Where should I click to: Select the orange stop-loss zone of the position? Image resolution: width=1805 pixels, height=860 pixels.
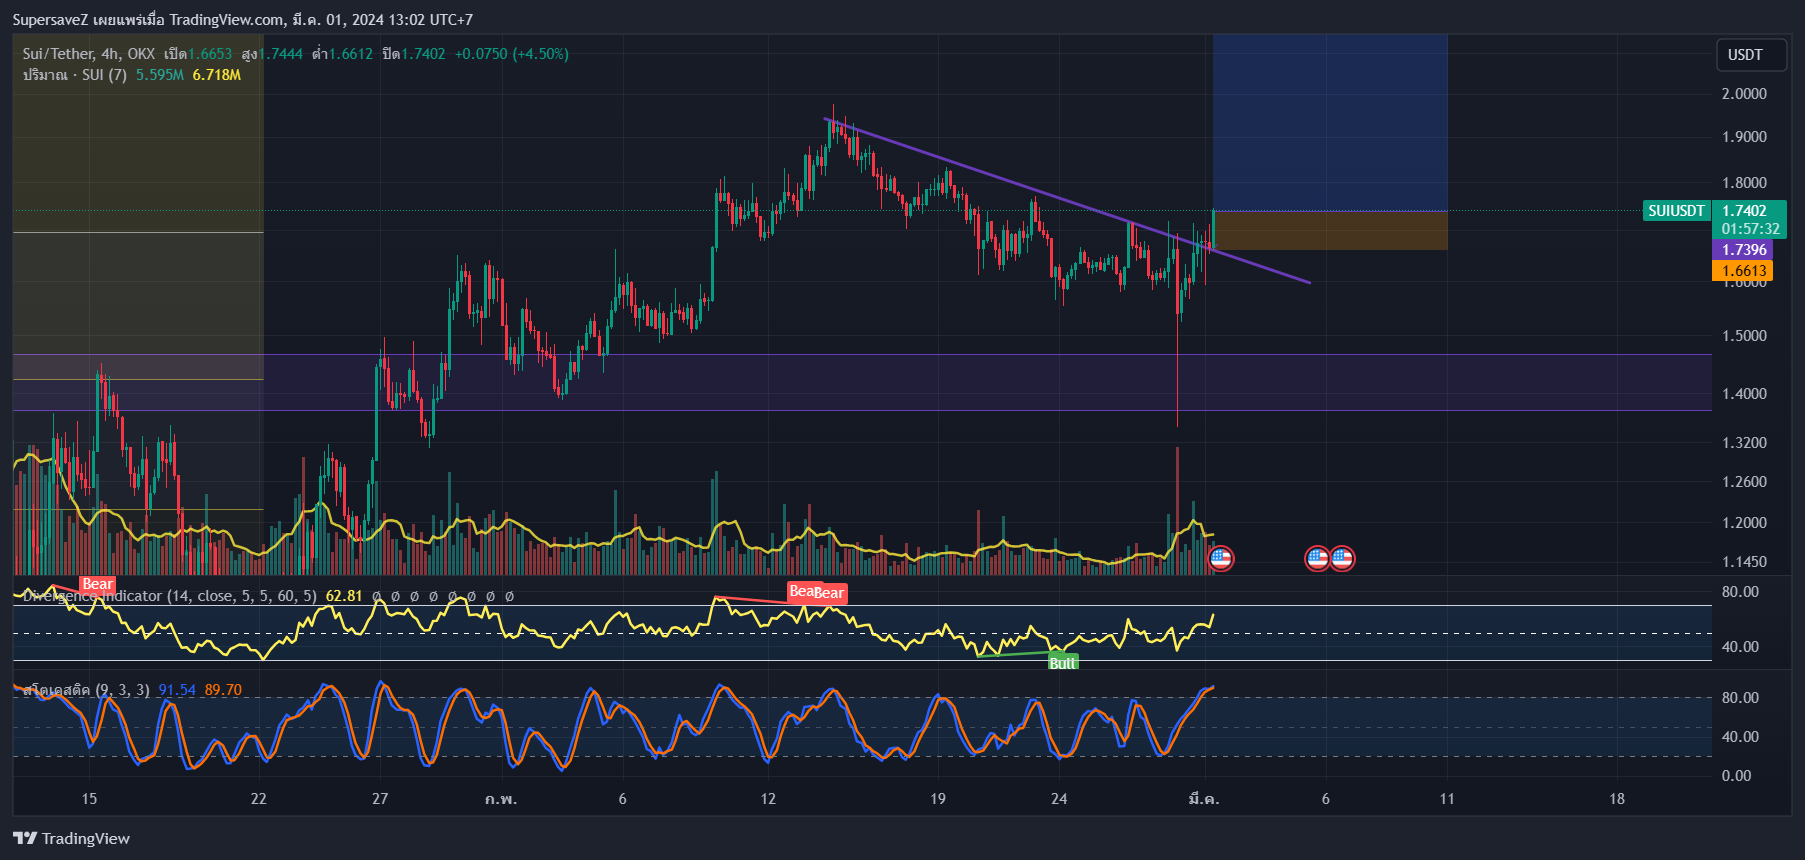coord(1330,230)
